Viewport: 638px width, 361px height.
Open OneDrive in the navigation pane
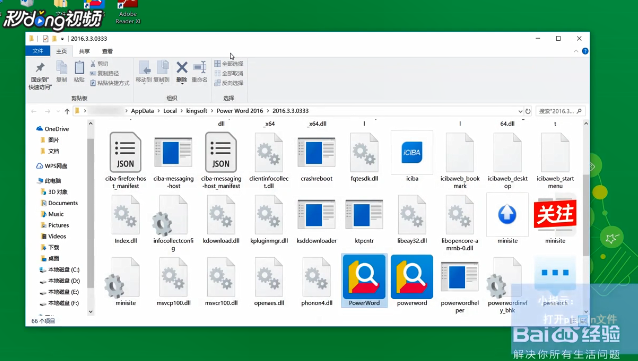point(52,129)
